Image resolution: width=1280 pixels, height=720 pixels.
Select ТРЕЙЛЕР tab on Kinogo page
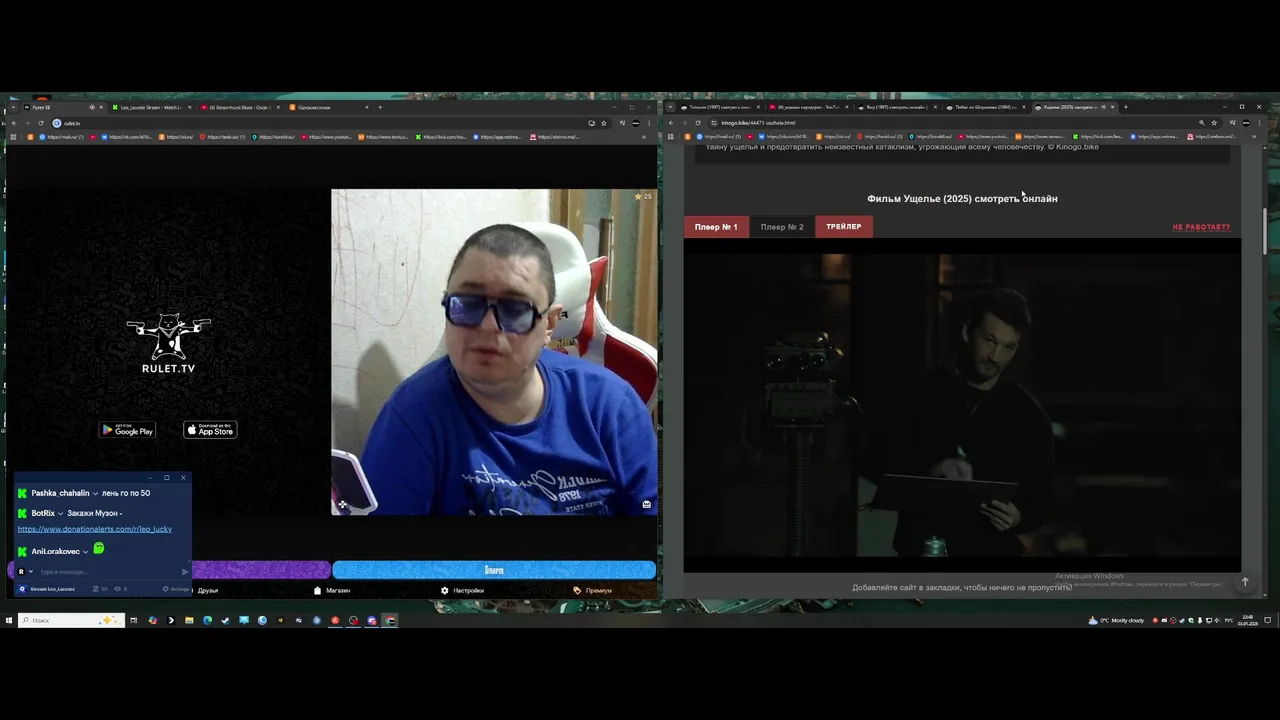tap(844, 227)
